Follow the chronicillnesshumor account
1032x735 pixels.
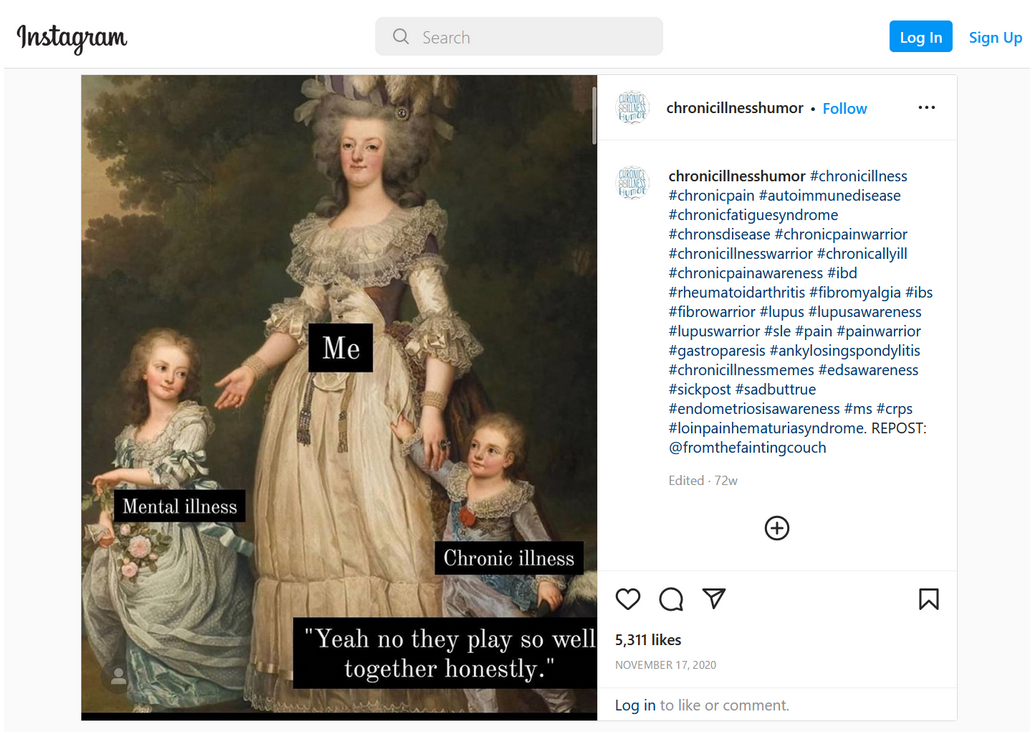coord(844,108)
